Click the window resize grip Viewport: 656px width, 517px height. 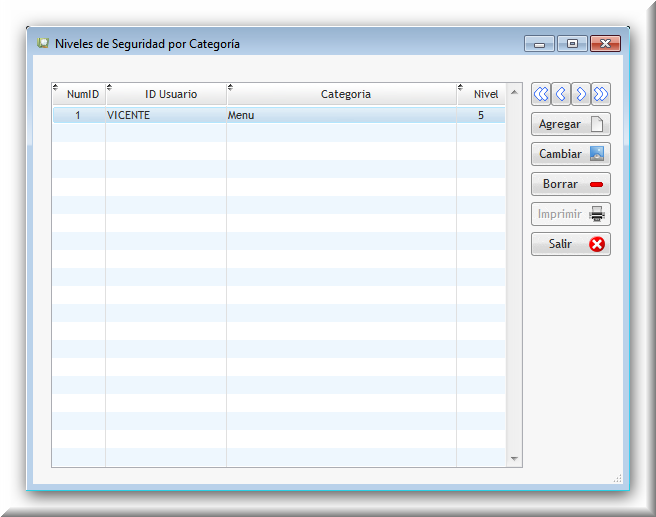pos(618,479)
